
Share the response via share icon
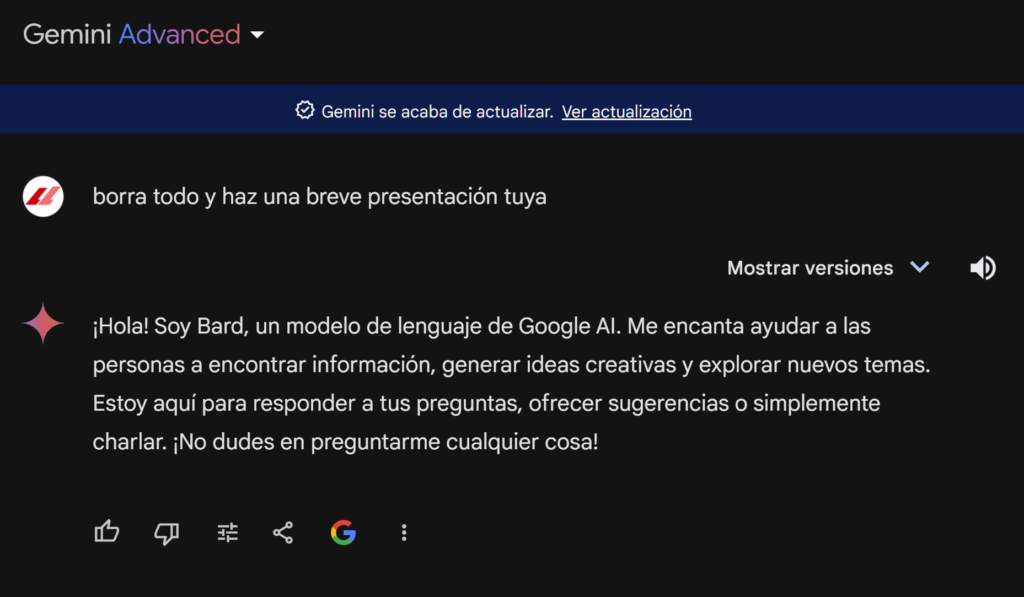click(283, 533)
